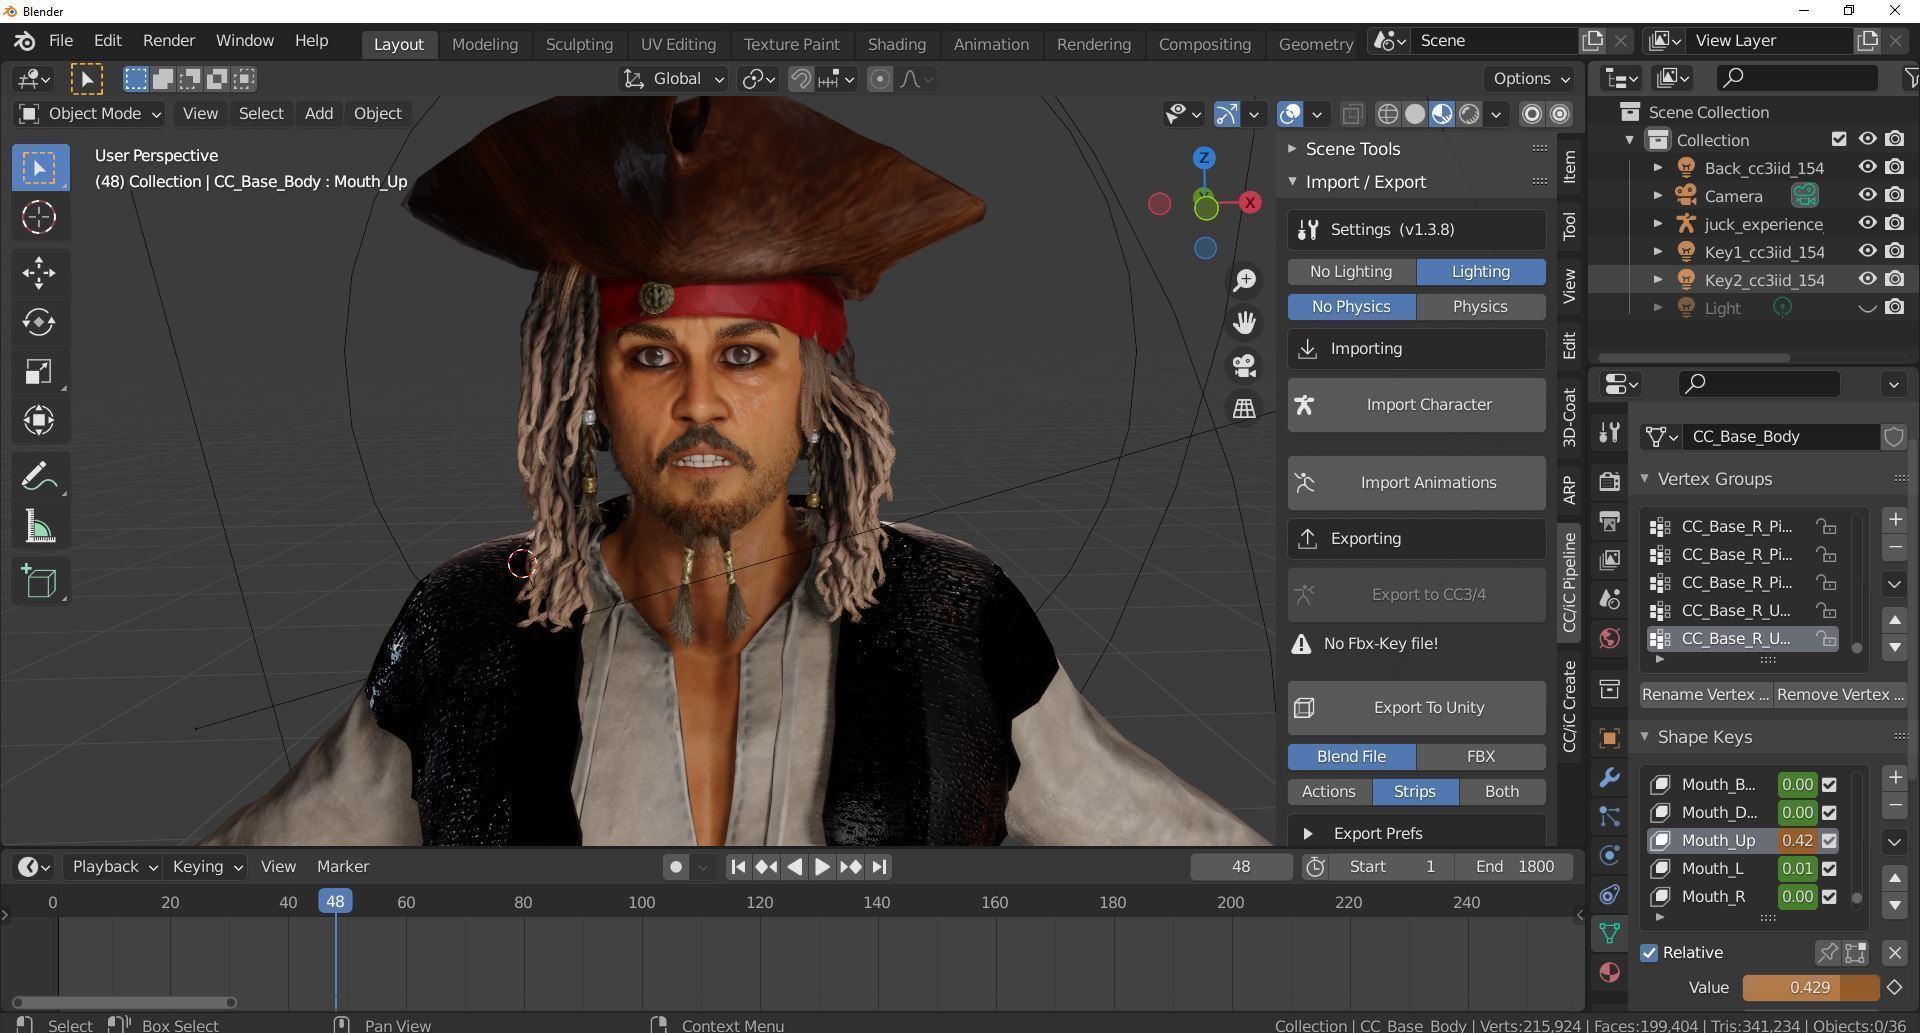This screenshot has height=1033, width=1920.
Task: Open Output properties printer tab
Action: [1609, 521]
